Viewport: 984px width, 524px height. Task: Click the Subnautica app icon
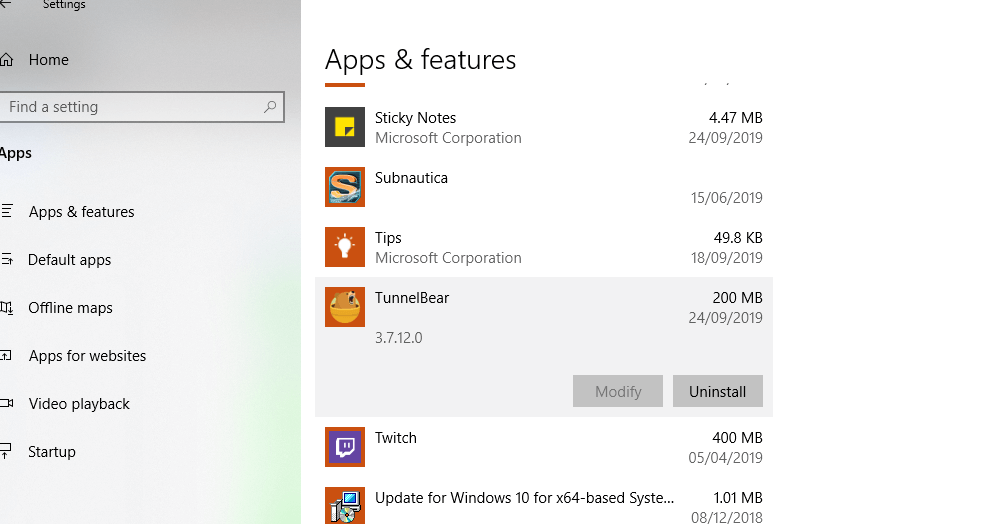tap(345, 187)
